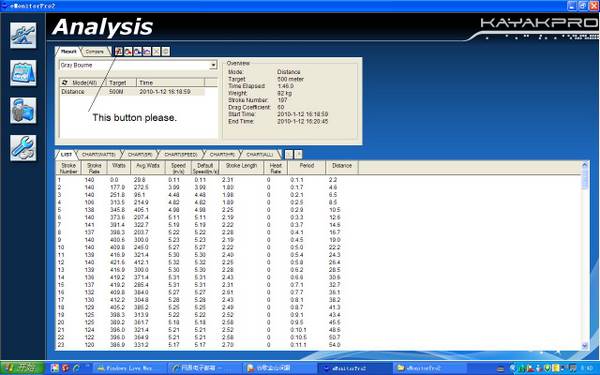Screen dimensions: 600x375
Task: Click the list scrollbar down arrow
Action: click(x=585, y=346)
